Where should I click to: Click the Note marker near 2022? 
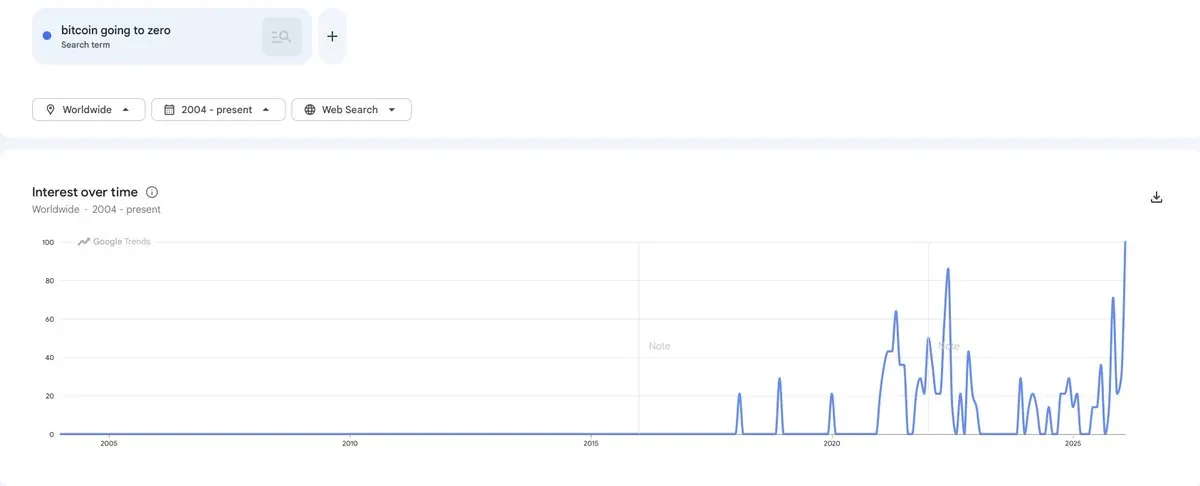pyautogui.click(x=948, y=346)
